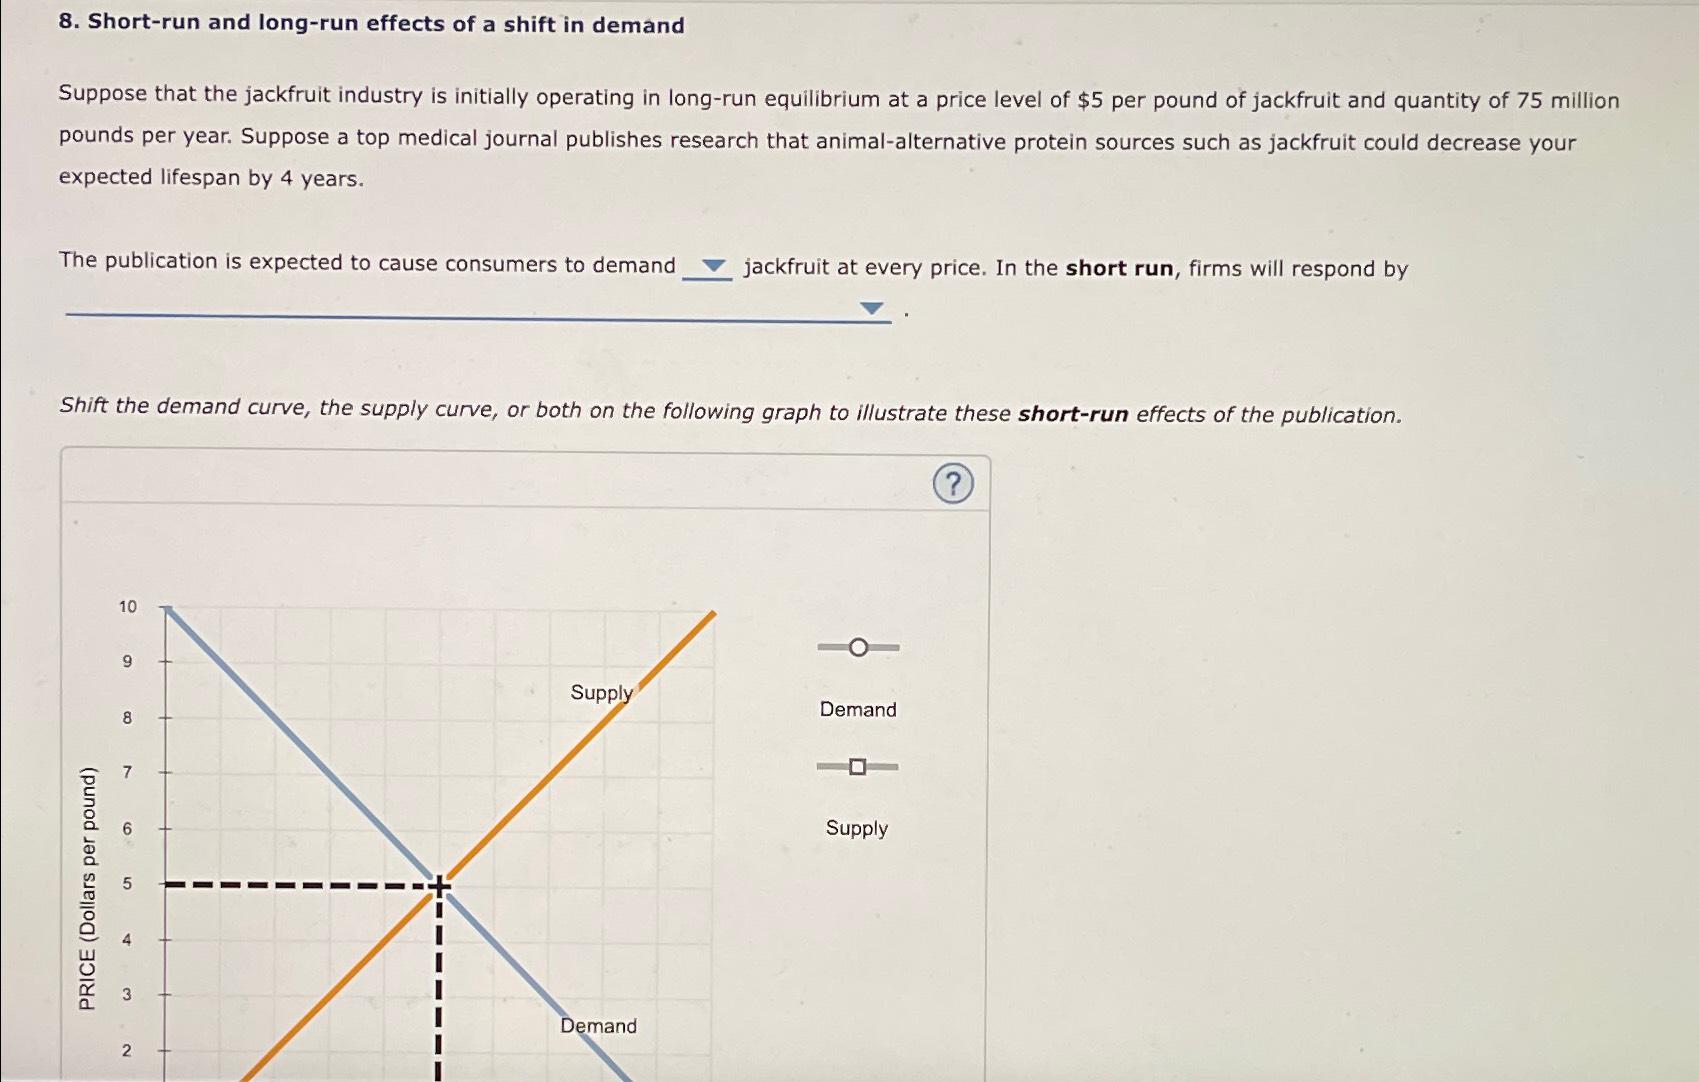Open the question mark help icon on graph
Viewport: 1699px width, 1082px height.
point(953,485)
